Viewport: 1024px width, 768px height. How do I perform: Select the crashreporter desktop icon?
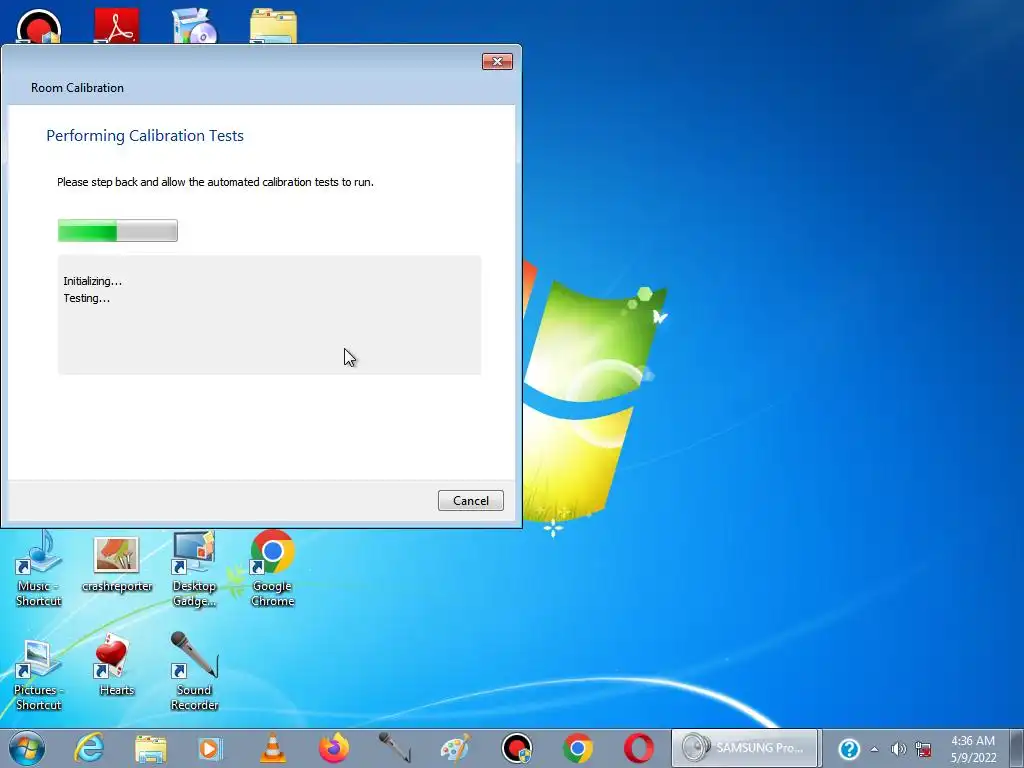tap(116, 566)
